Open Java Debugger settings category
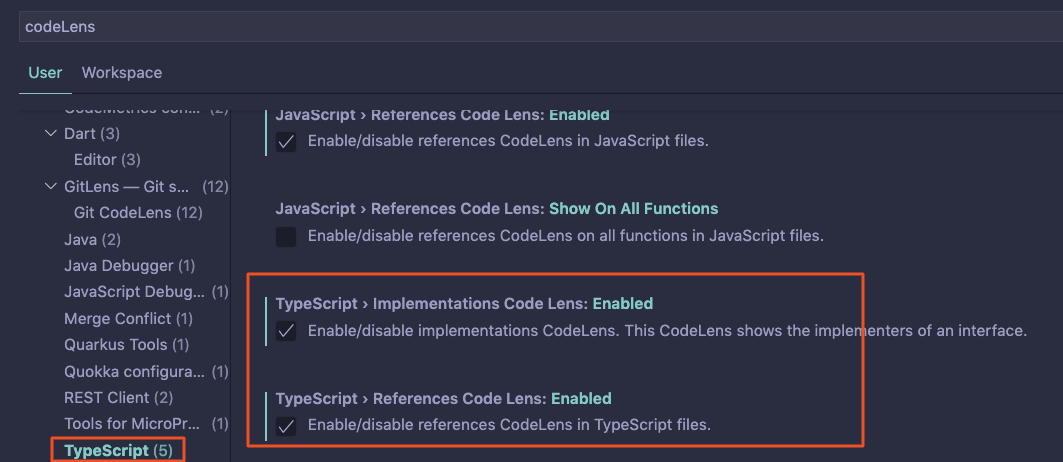Viewport: 1063px width, 462px height. (x=129, y=266)
